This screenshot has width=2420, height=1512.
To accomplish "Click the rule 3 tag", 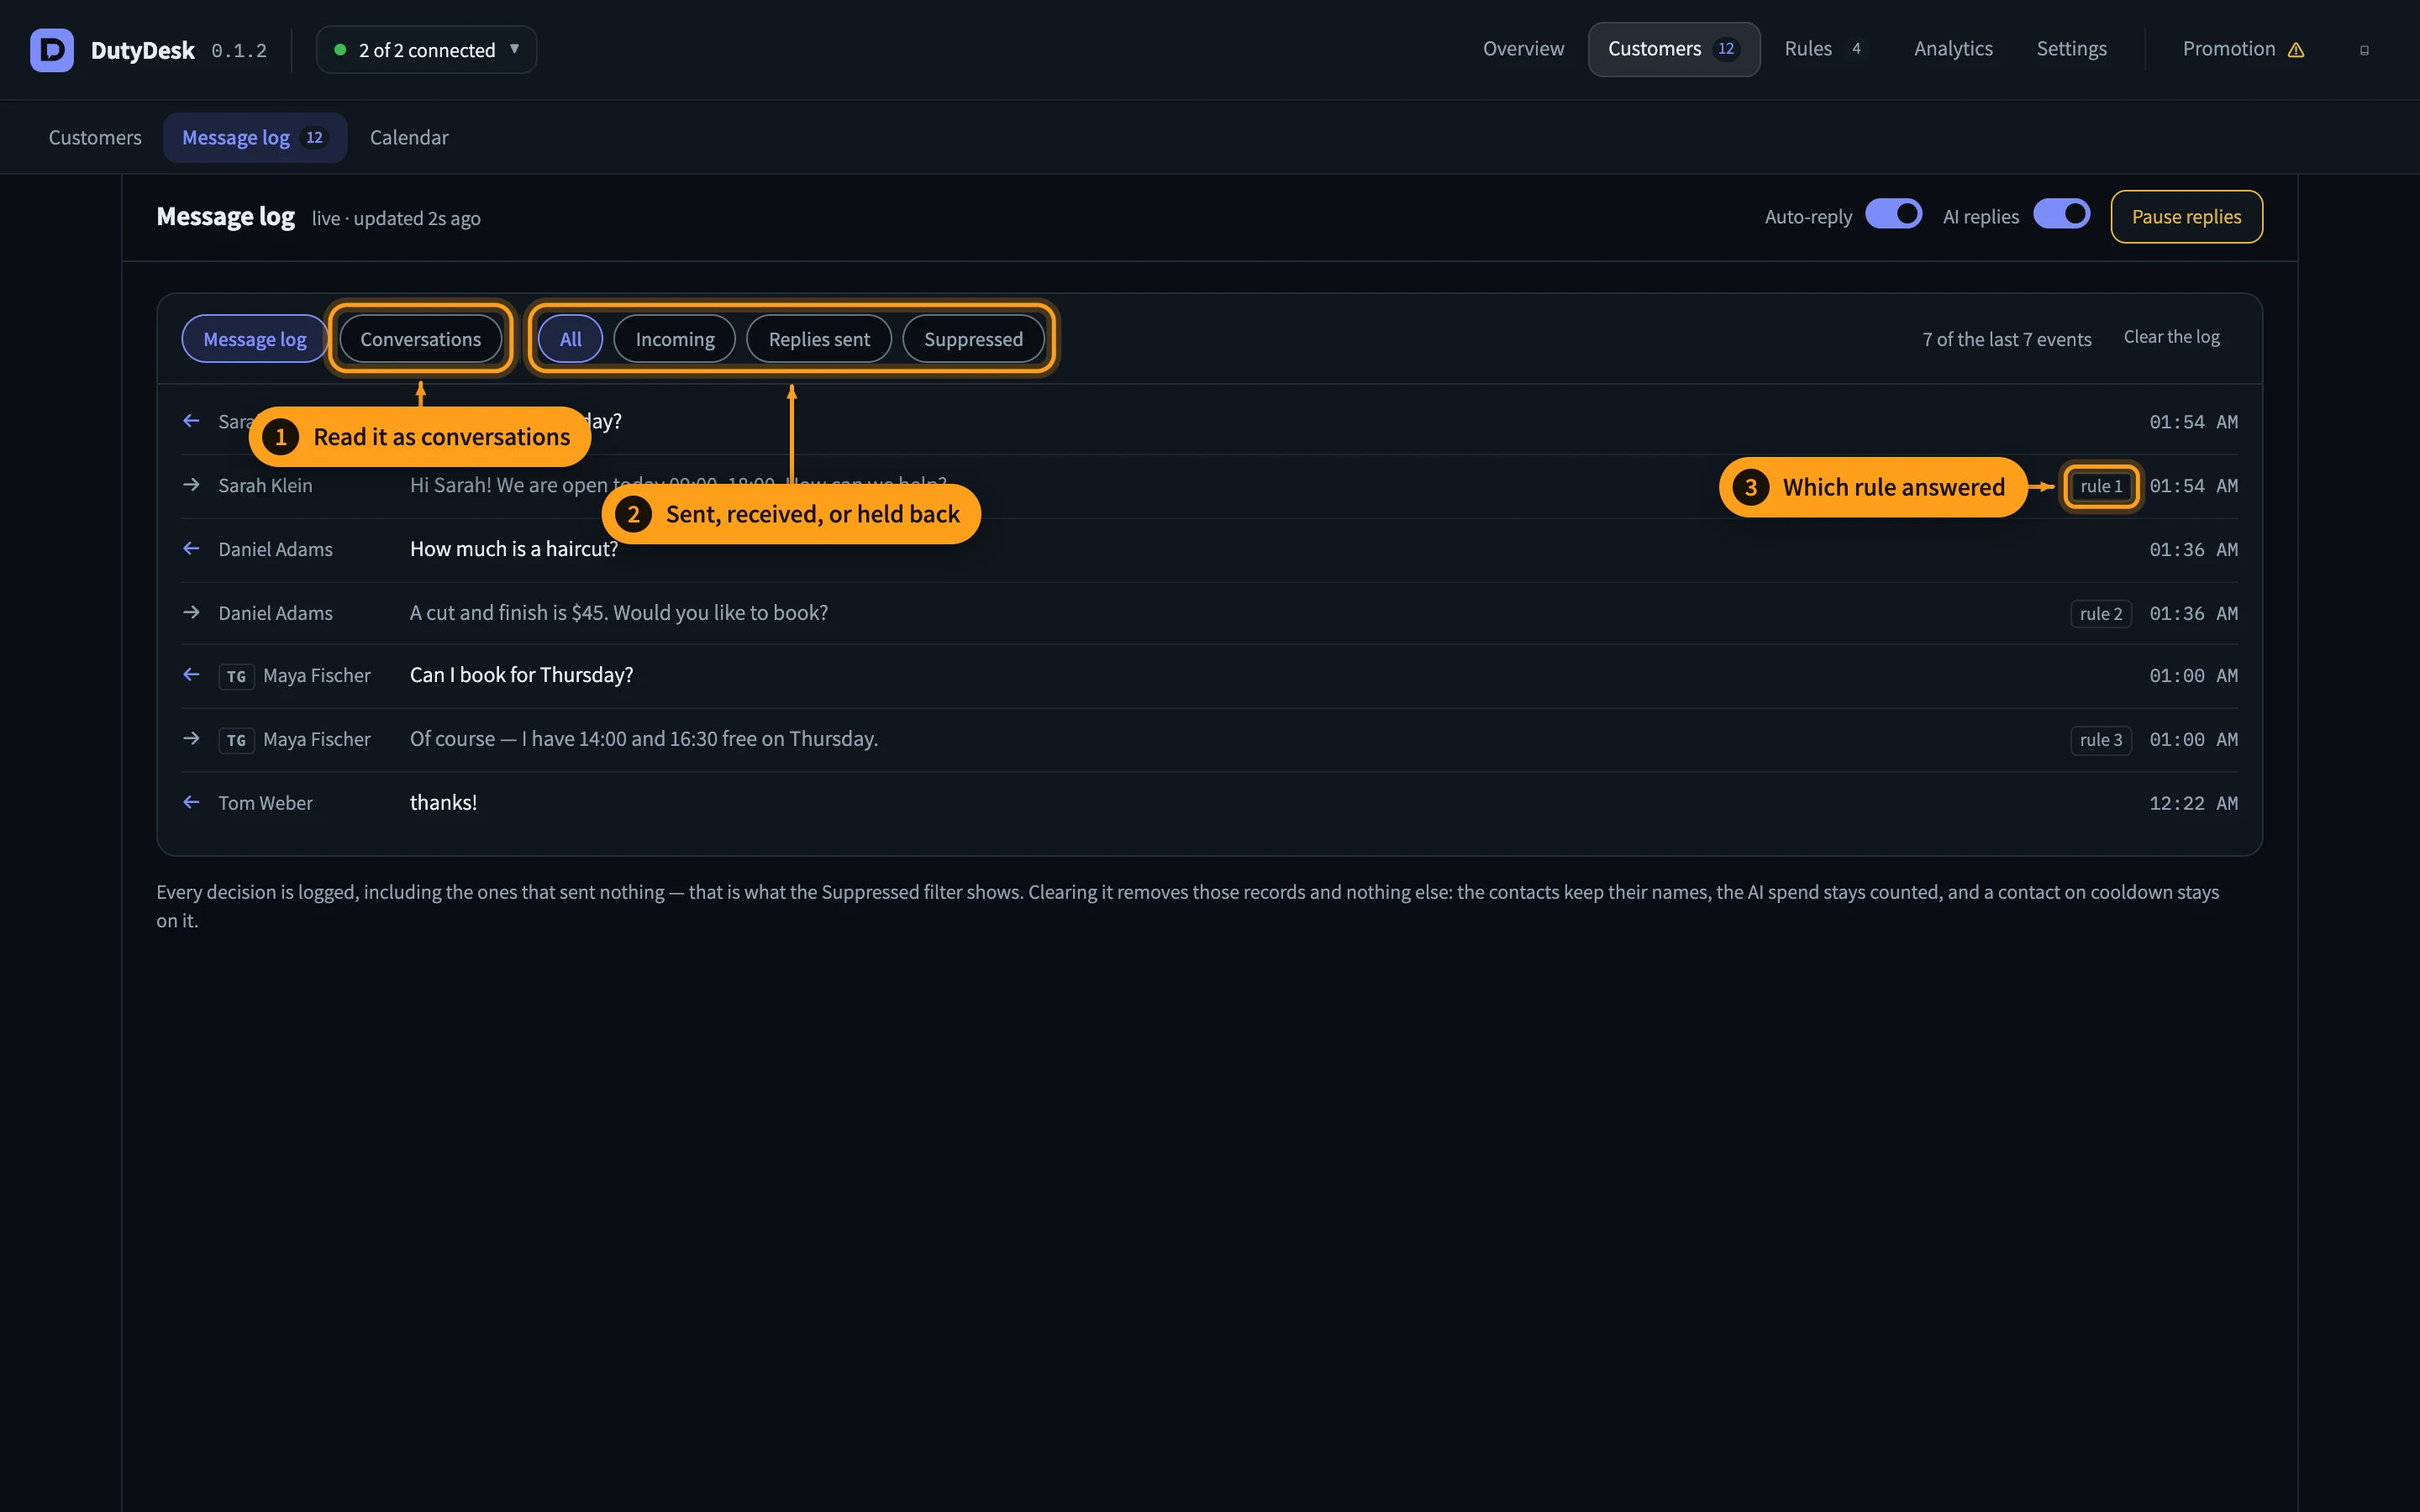I will 2101,740.
